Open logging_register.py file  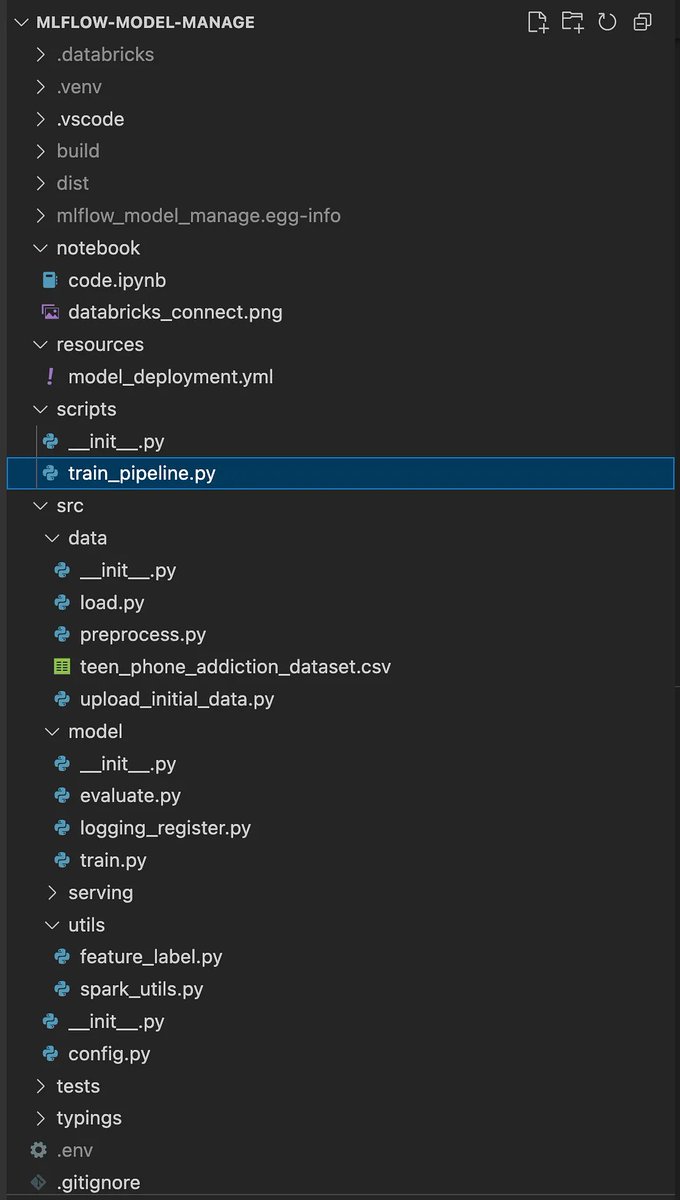point(165,828)
